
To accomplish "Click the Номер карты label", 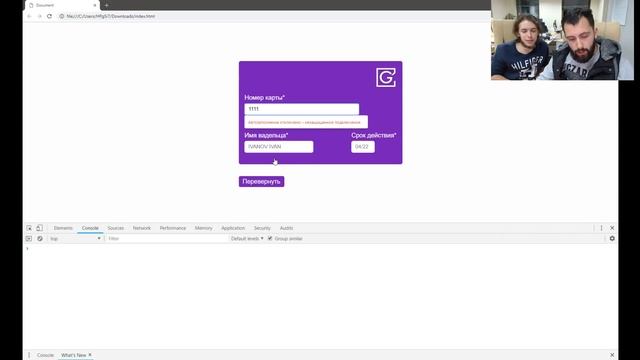I will [264, 98].
